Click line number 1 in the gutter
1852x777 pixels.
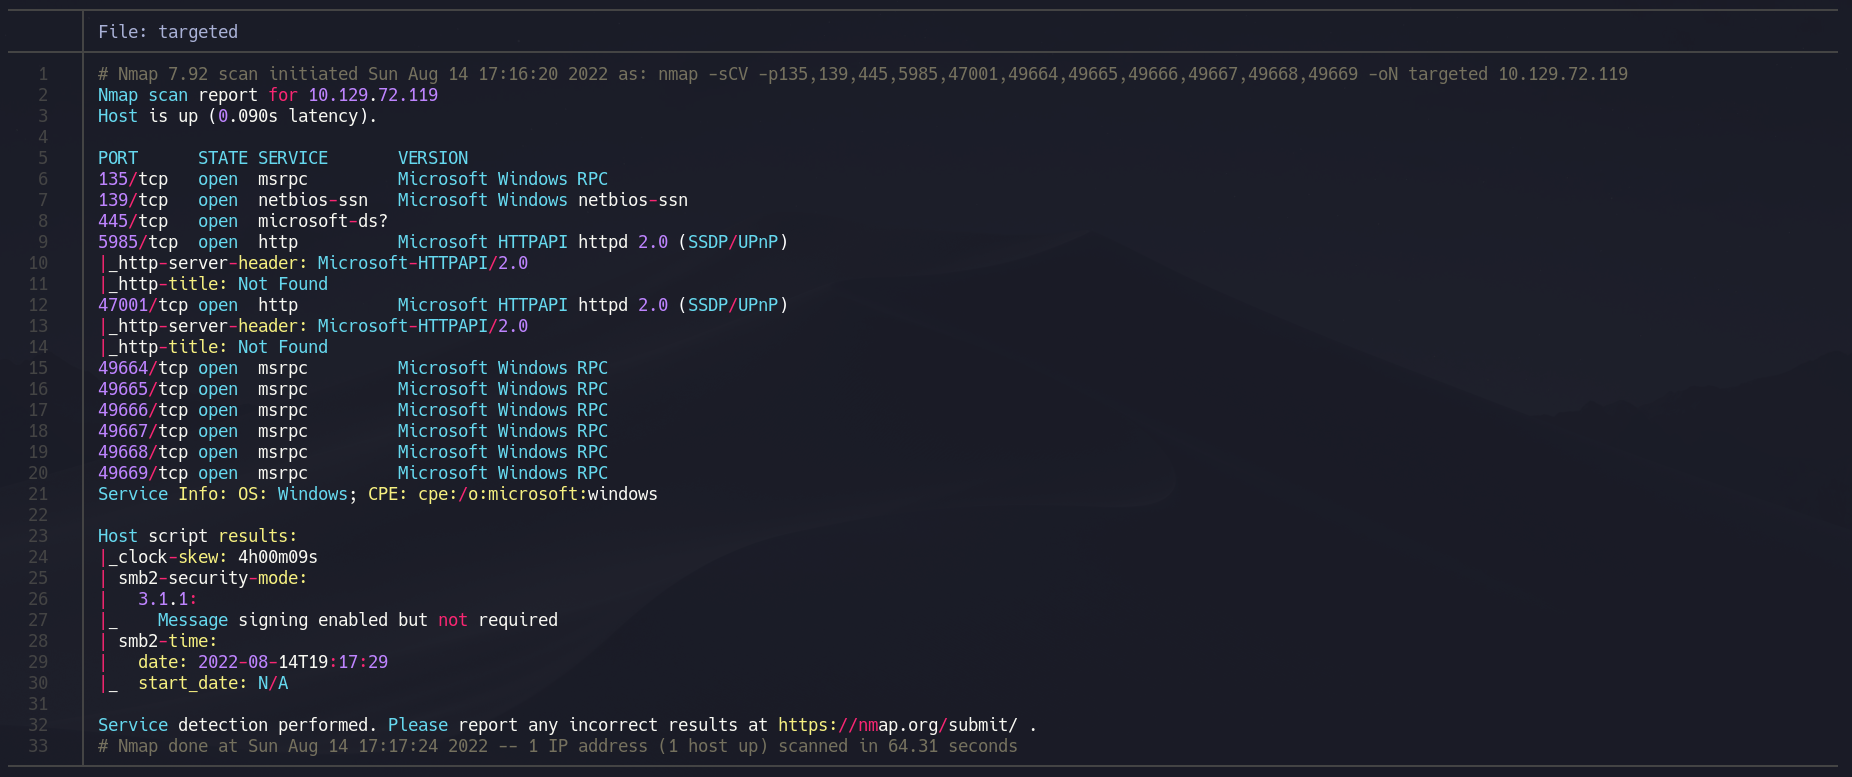point(43,74)
